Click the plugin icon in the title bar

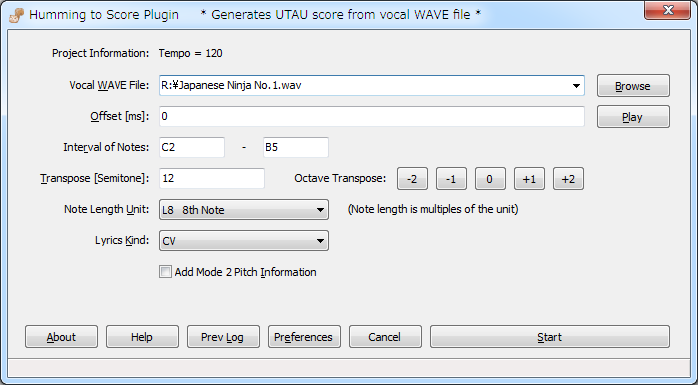pos(16,15)
